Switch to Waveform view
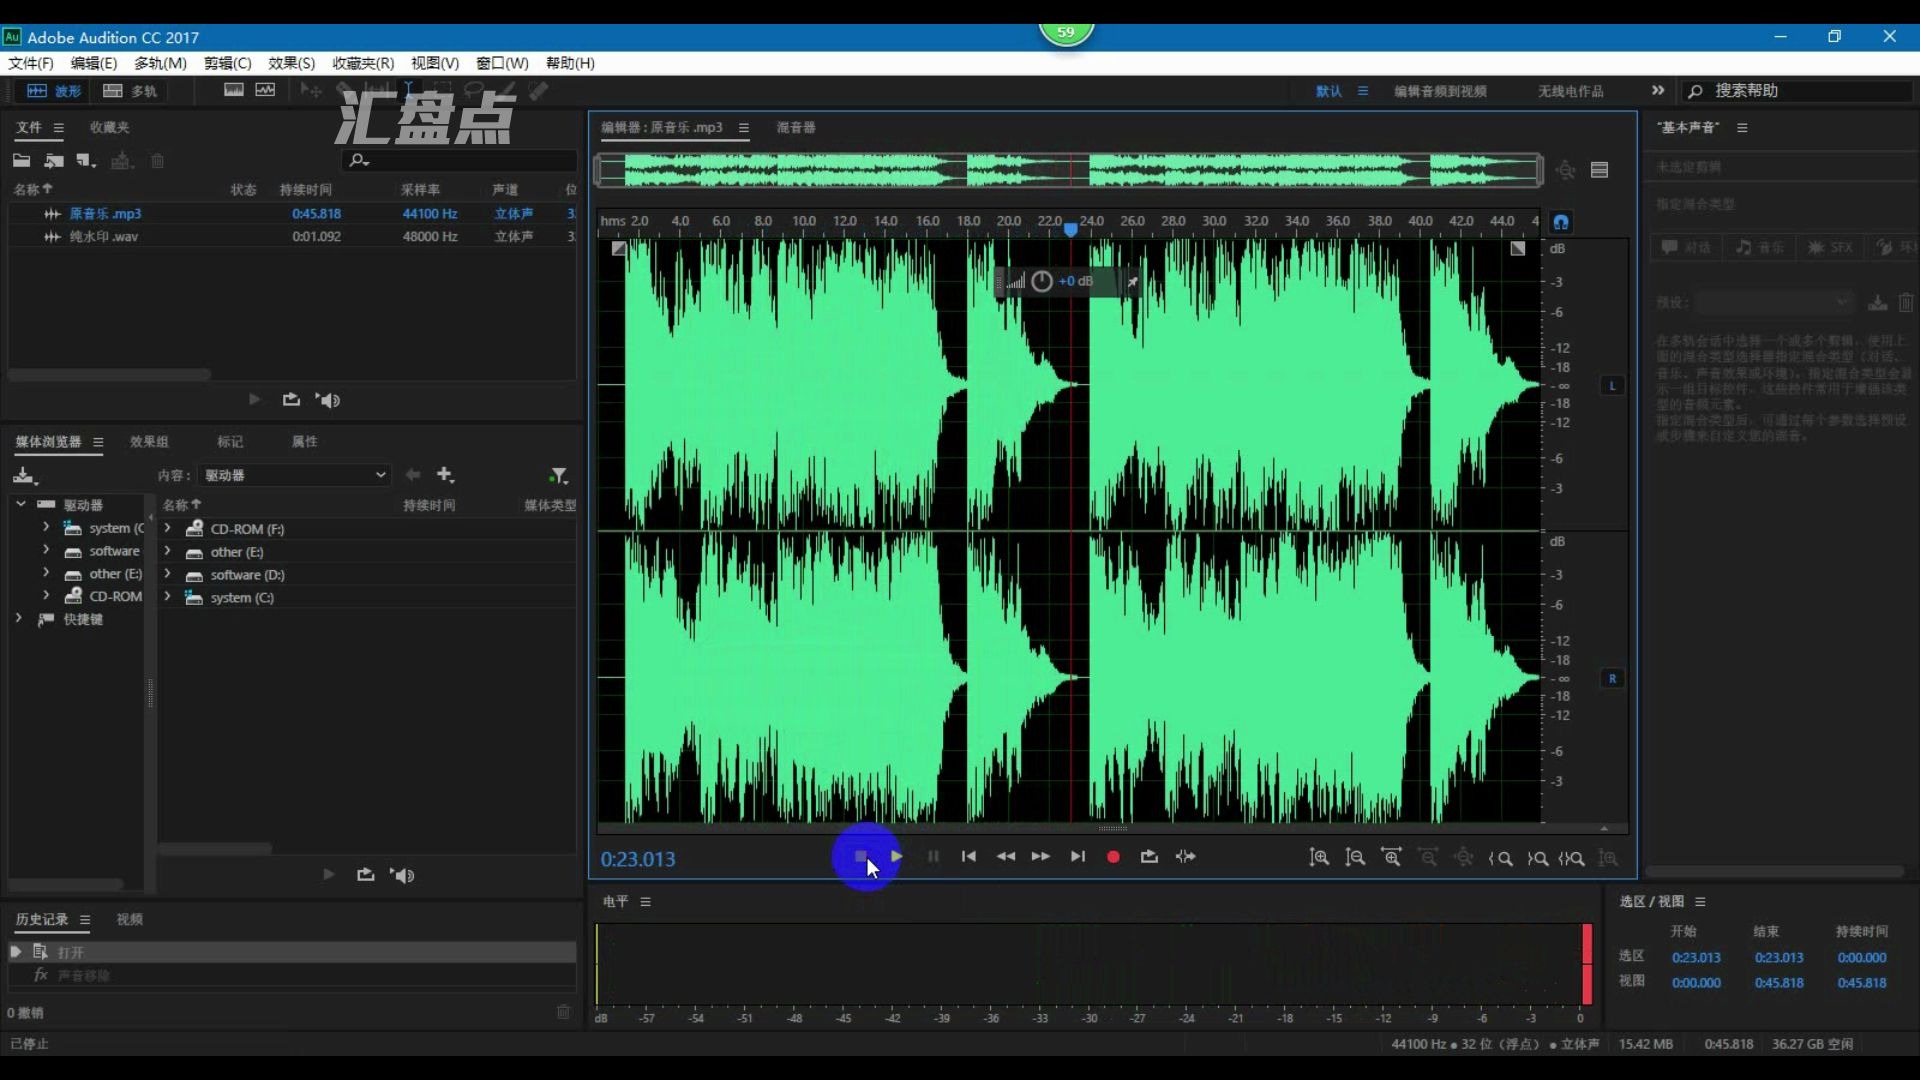Image resolution: width=1920 pixels, height=1080 pixels. coord(54,91)
